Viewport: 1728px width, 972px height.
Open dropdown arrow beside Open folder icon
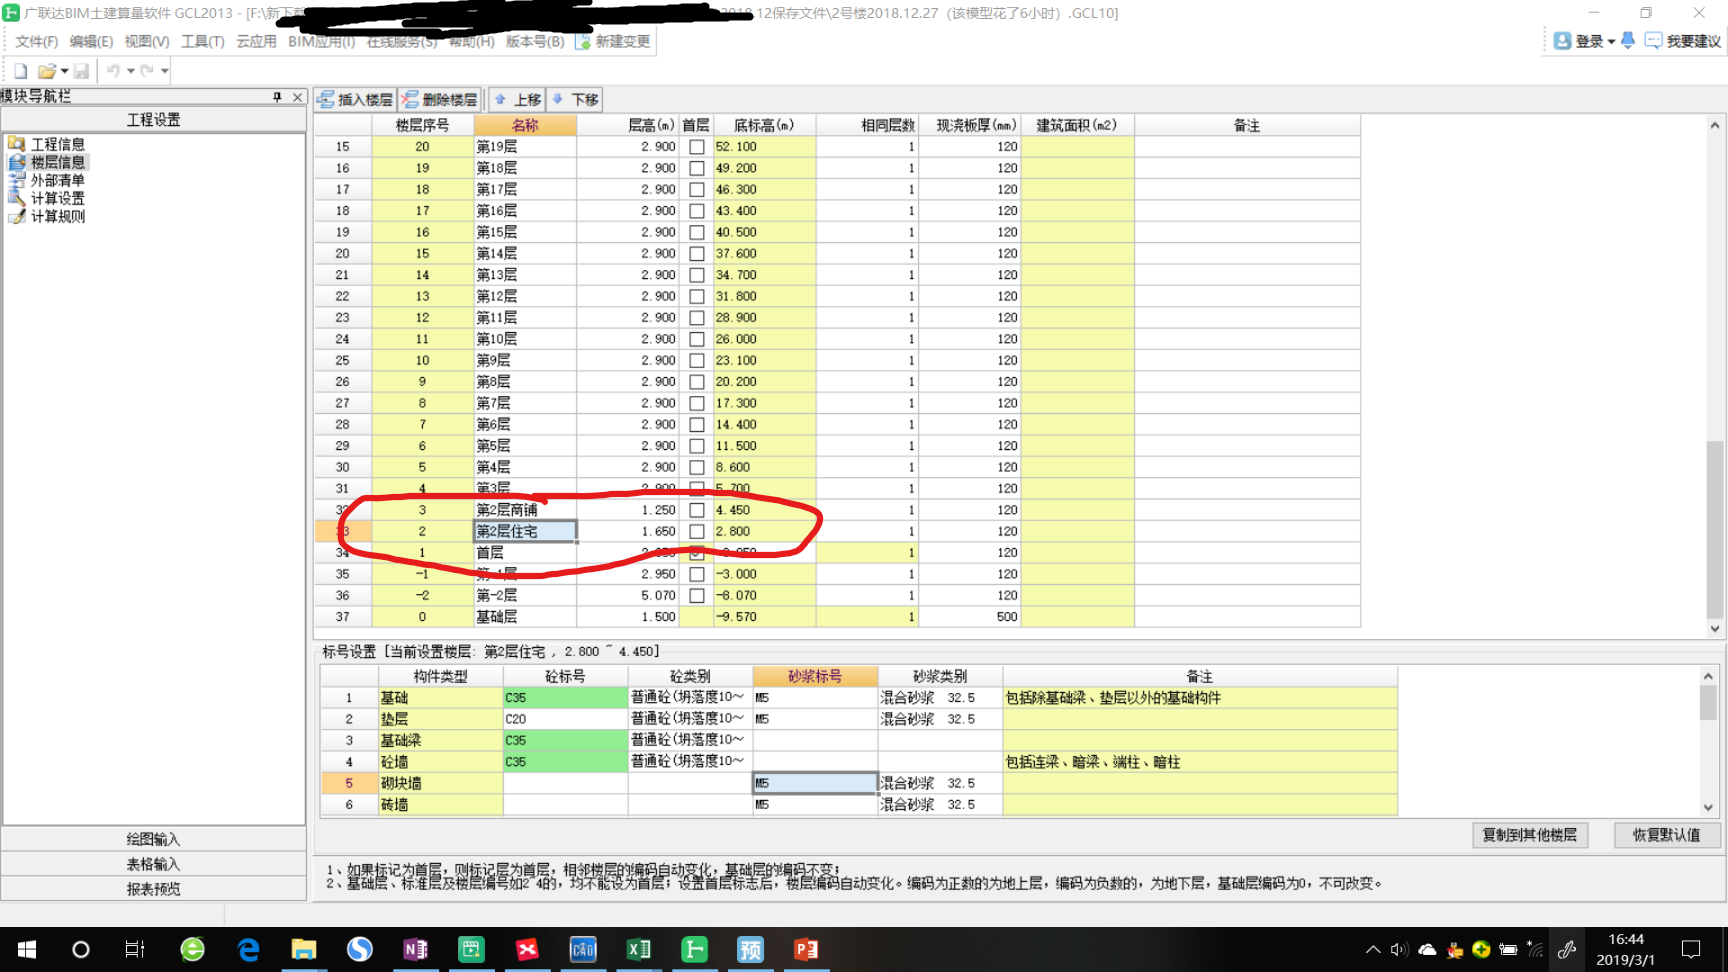(x=64, y=71)
